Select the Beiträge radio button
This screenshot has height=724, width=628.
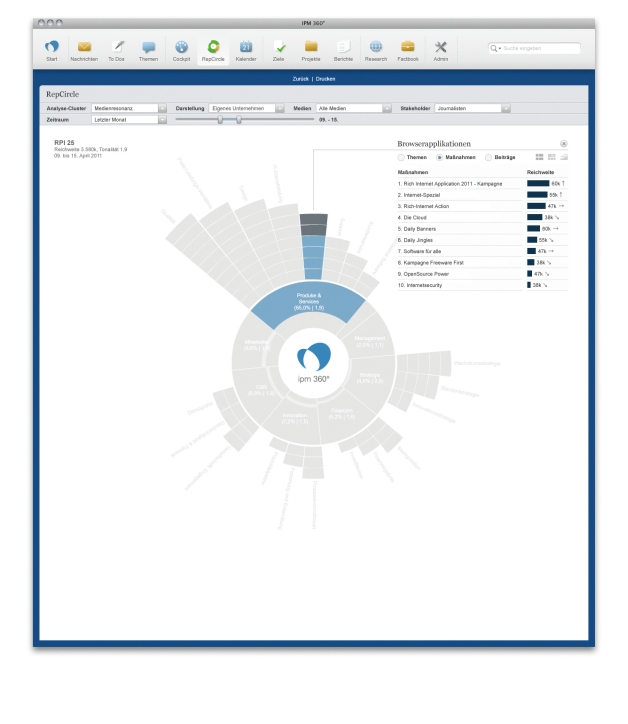pos(488,158)
